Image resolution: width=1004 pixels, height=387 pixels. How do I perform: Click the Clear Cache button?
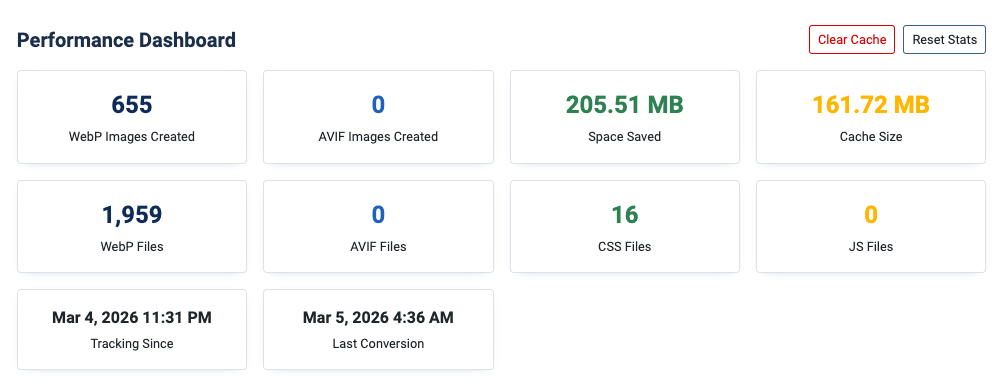pyautogui.click(x=852, y=40)
